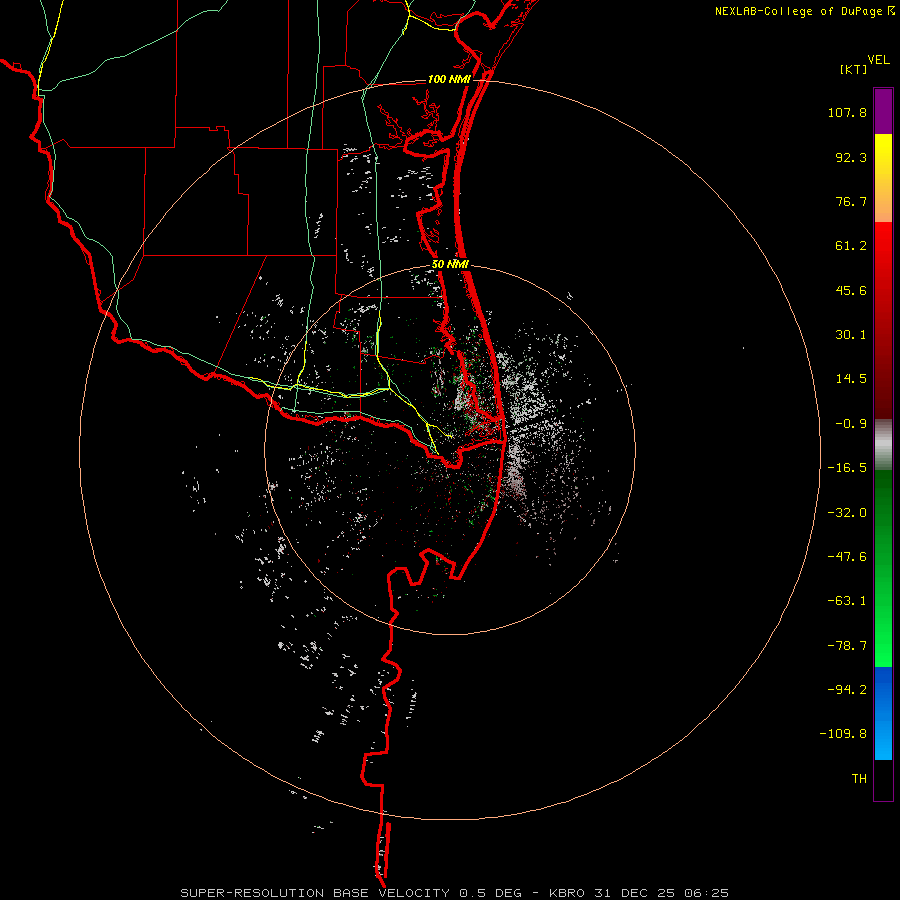Select the -109.8 value on the velocity scale

click(843, 734)
